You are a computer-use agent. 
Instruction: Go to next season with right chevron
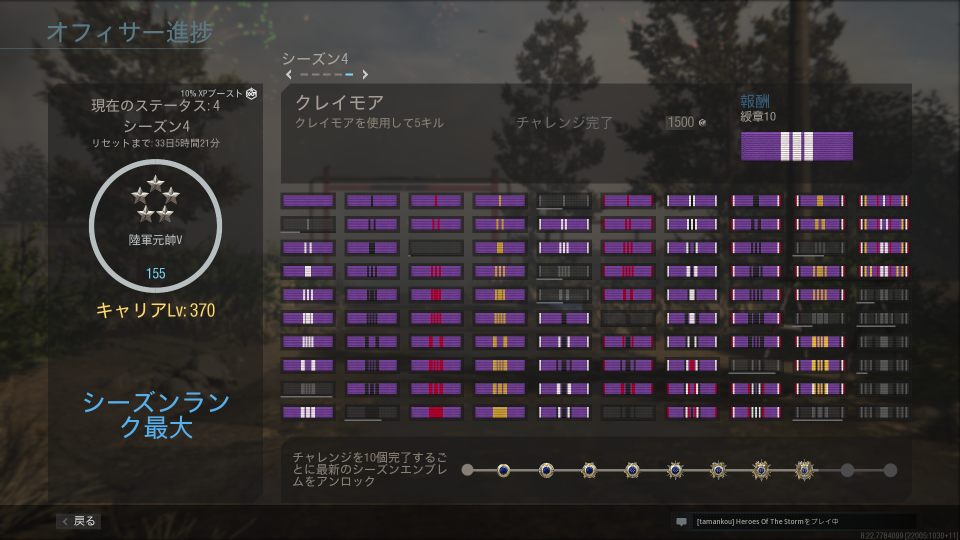tap(365, 75)
